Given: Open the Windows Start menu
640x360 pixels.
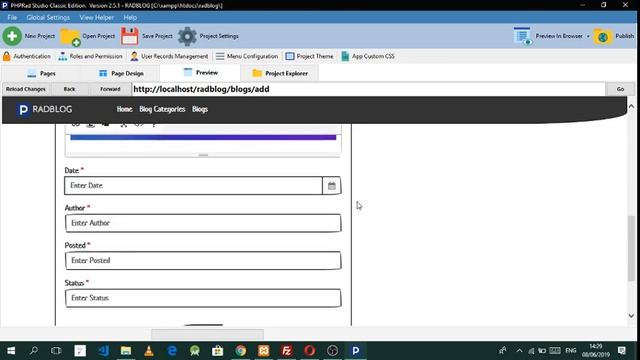Looking at the screenshot, I should tap(11, 351).
